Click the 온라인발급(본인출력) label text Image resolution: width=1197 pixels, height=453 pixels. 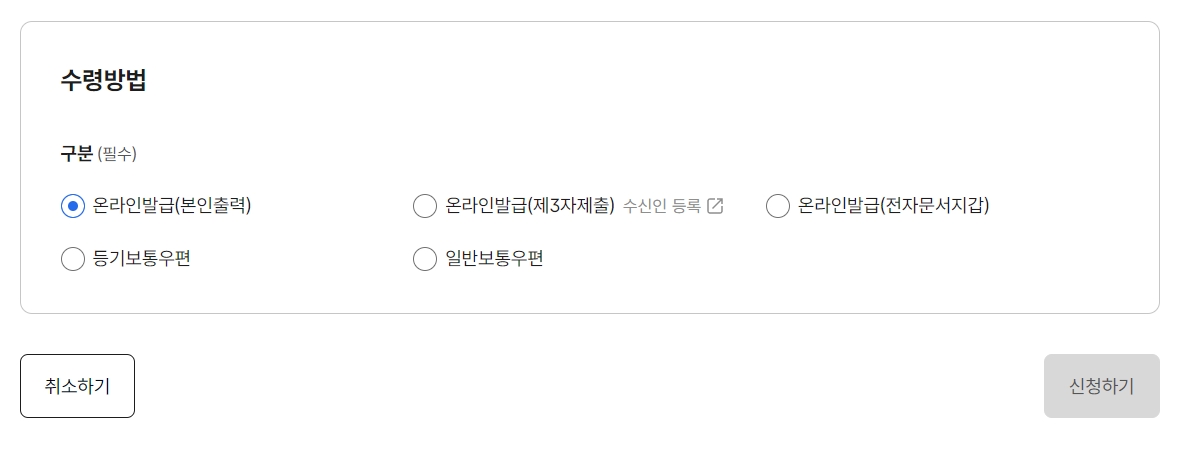tap(172, 205)
